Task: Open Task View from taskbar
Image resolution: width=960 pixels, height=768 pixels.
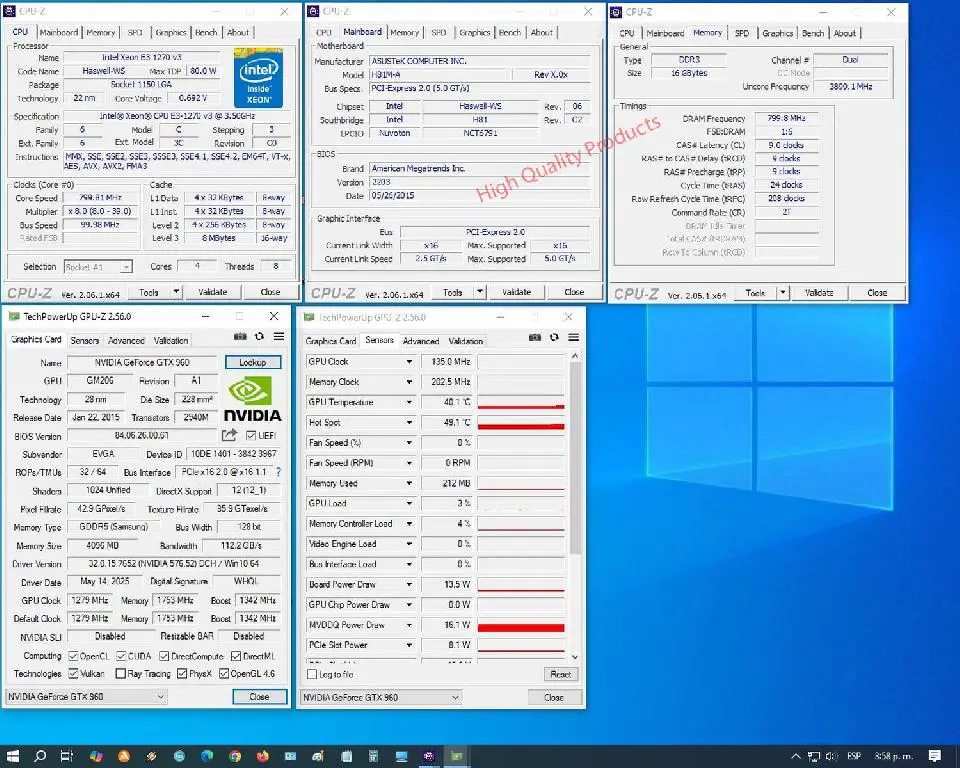Action: click(x=67, y=756)
